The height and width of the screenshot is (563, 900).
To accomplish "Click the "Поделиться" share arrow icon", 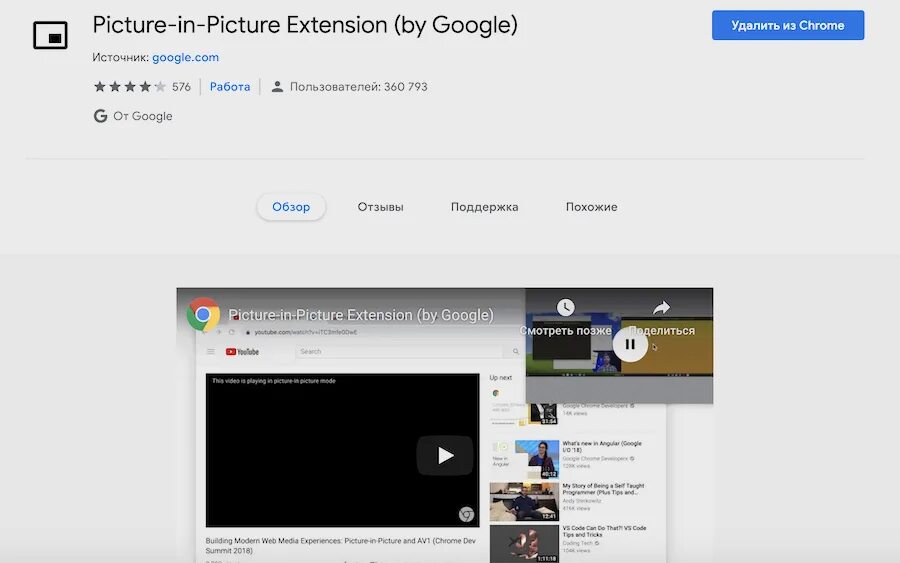I will pyautogui.click(x=661, y=307).
